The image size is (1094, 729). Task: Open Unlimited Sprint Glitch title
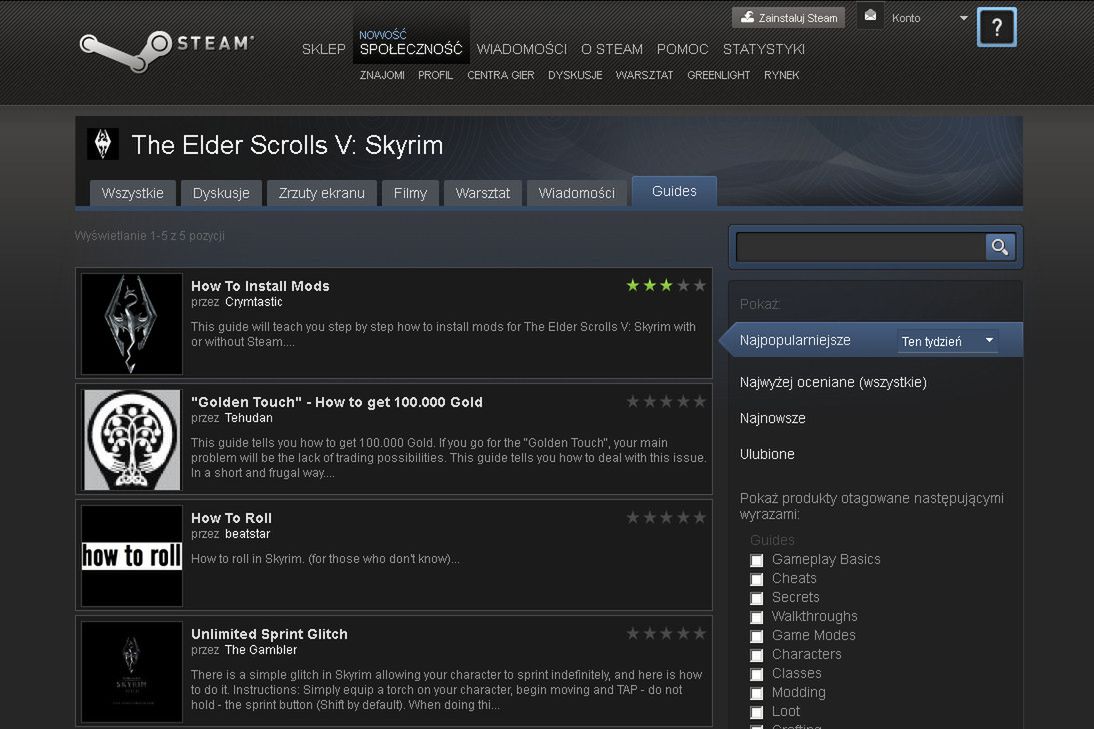269,634
